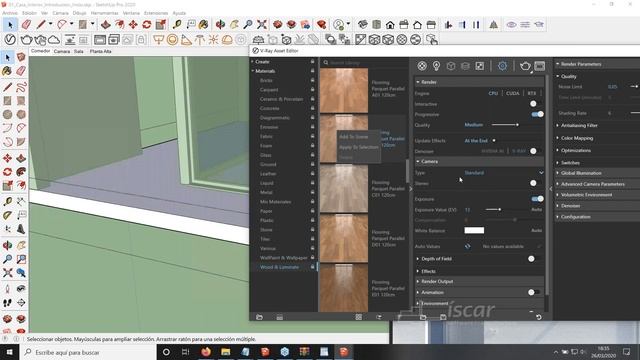Click the White Balance color swatch
640x360 pixels.
click(474, 230)
